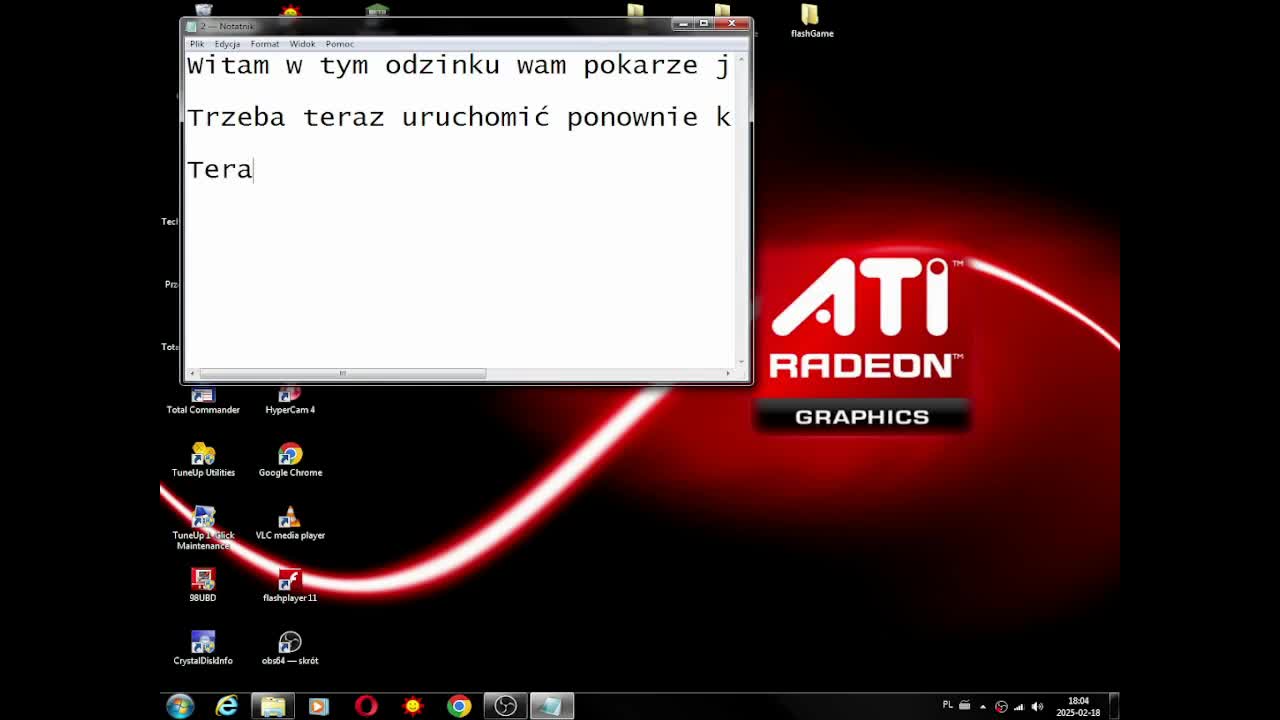Minimize the Notatnik window

pos(684,23)
